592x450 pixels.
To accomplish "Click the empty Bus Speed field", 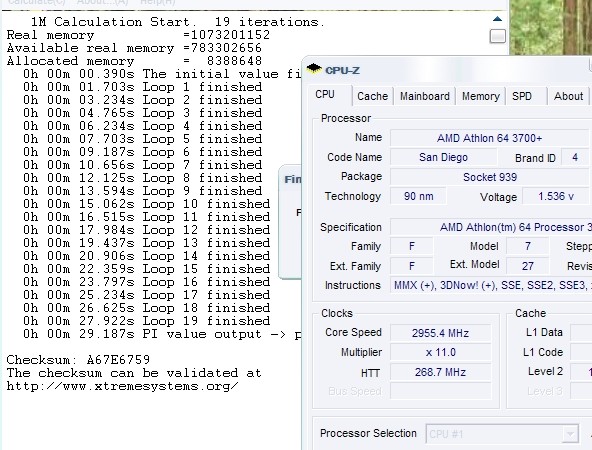I will coord(441,391).
